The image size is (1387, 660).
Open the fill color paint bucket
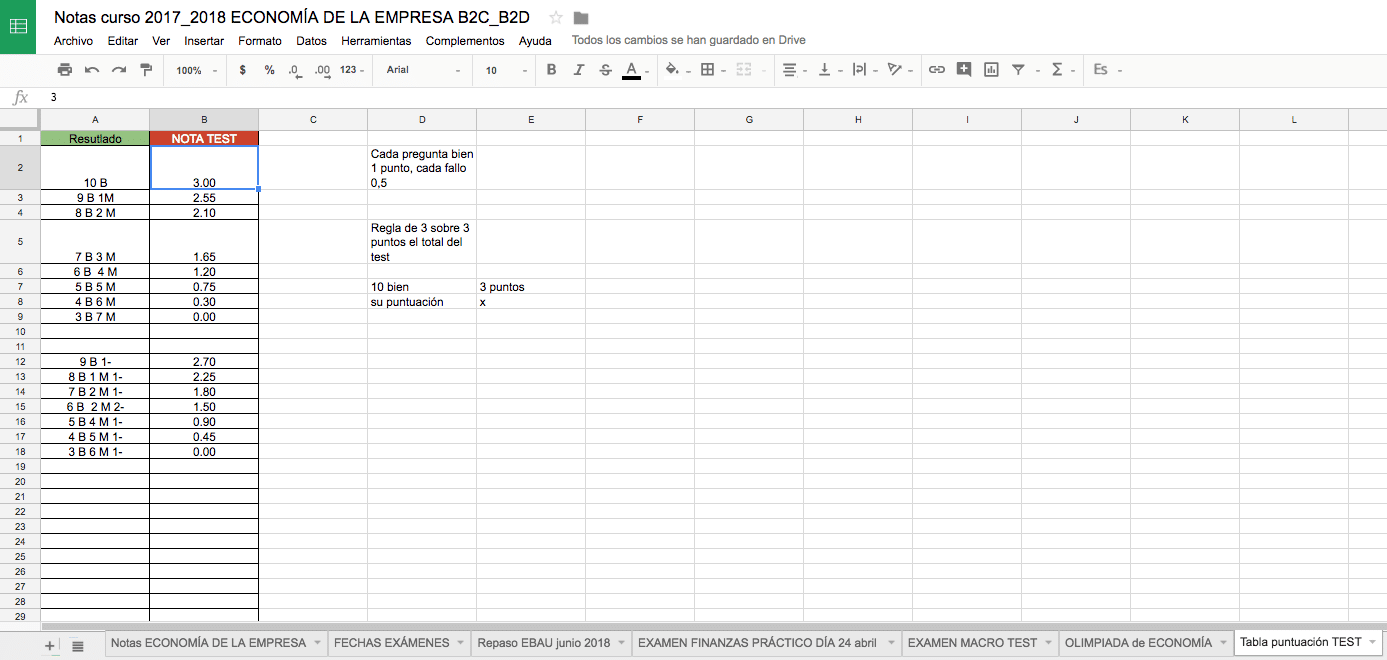(672, 70)
